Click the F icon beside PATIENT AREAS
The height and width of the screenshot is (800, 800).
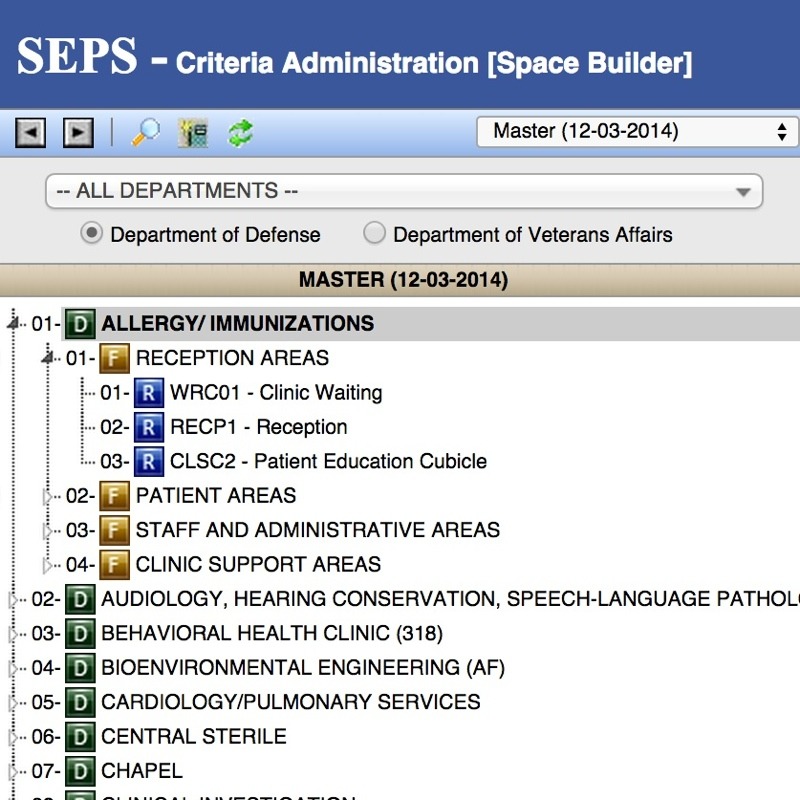[114, 496]
